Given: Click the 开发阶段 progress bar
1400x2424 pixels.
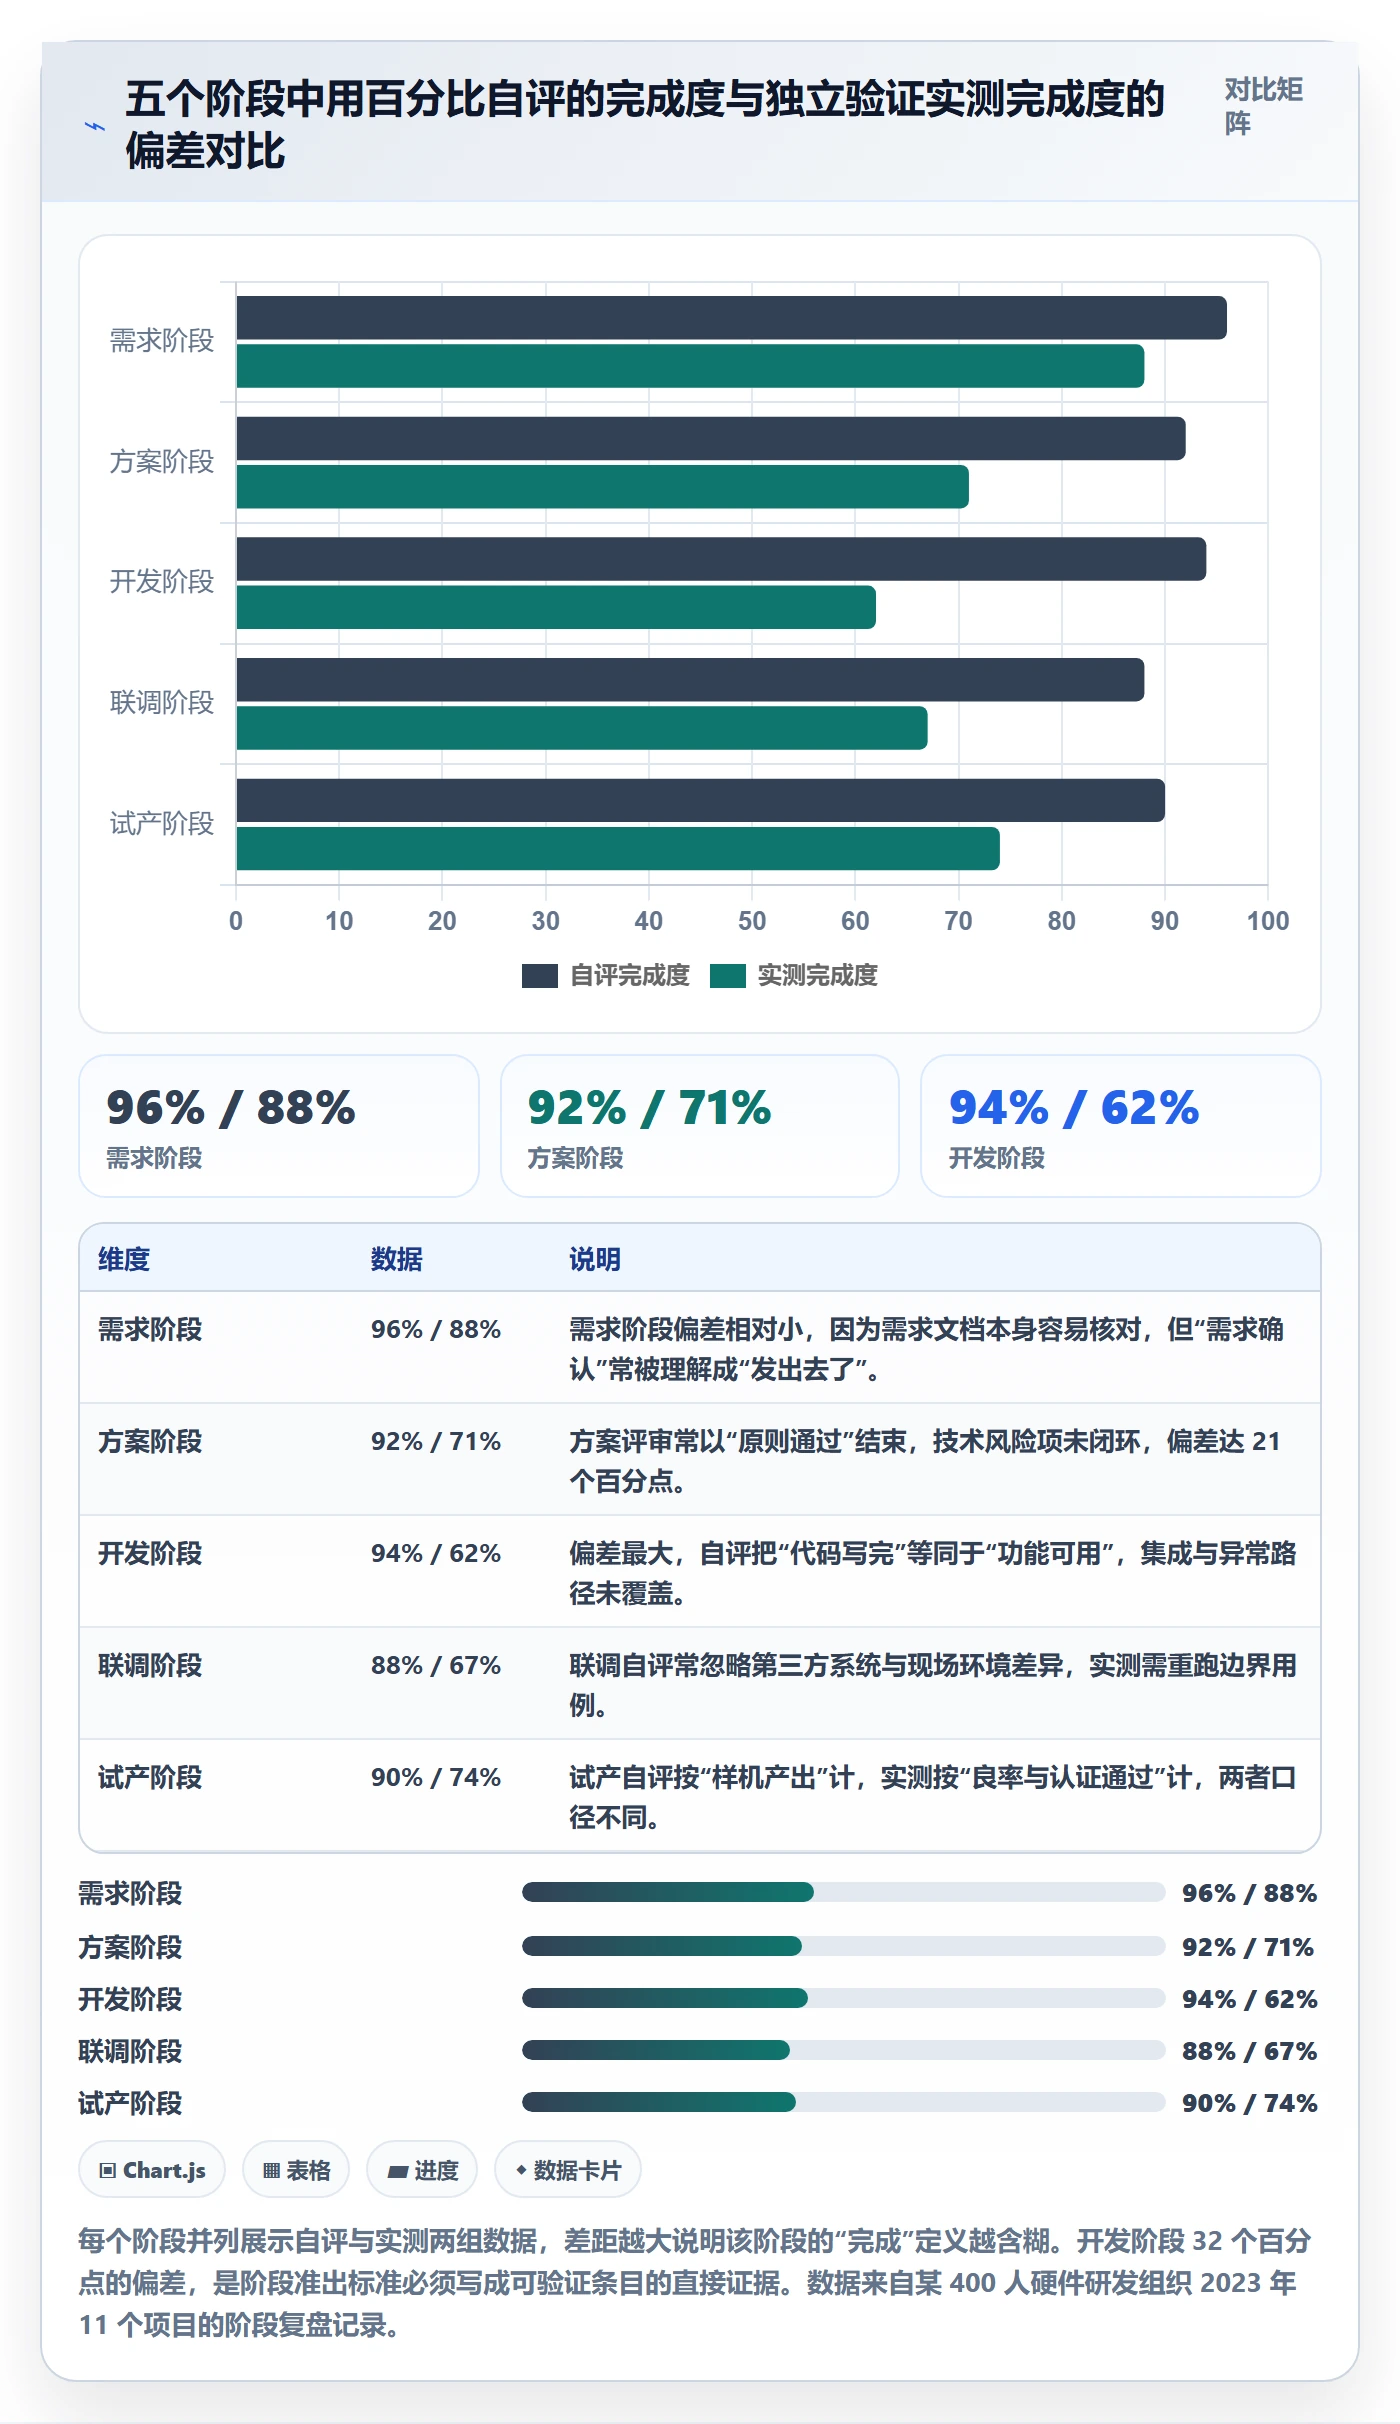Looking at the screenshot, I should (843, 1998).
